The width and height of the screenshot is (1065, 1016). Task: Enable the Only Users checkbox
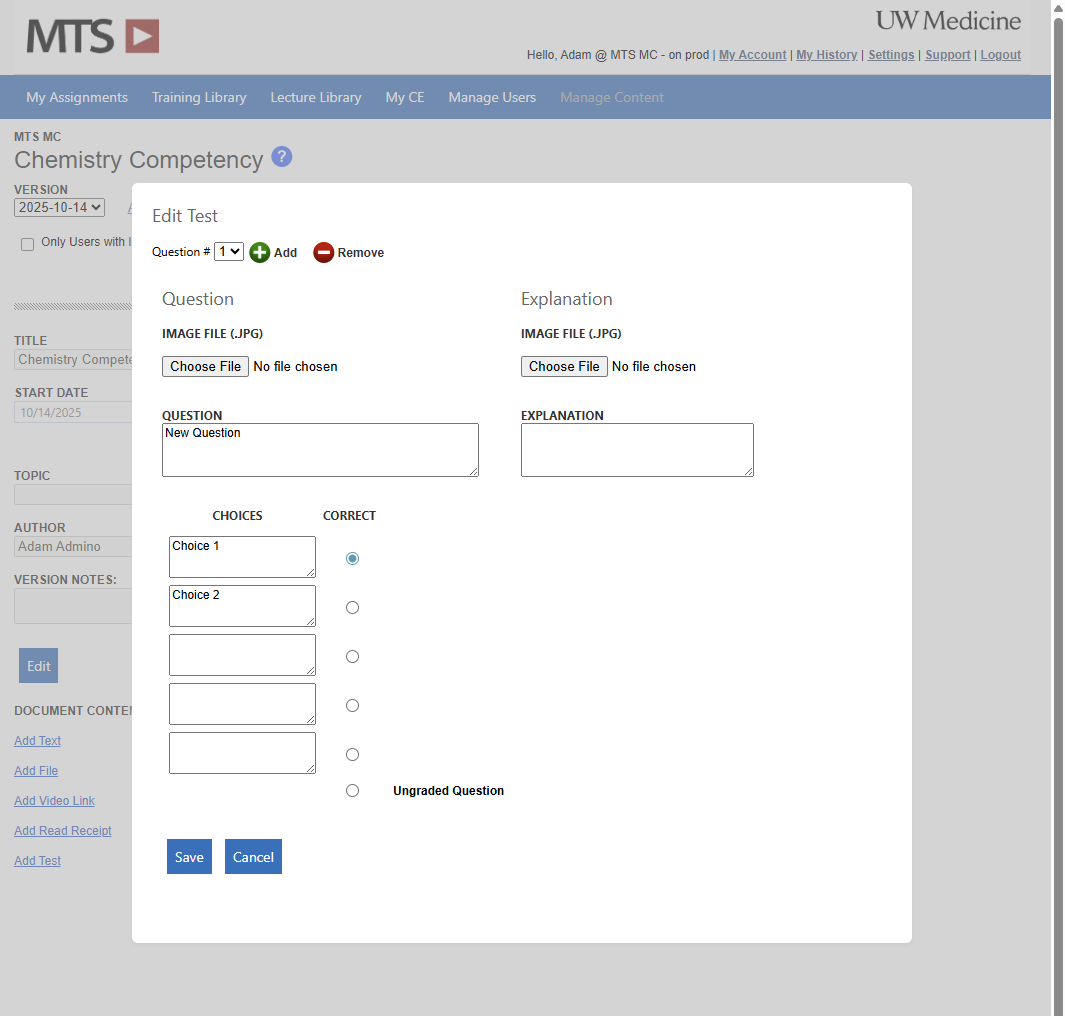click(27, 244)
